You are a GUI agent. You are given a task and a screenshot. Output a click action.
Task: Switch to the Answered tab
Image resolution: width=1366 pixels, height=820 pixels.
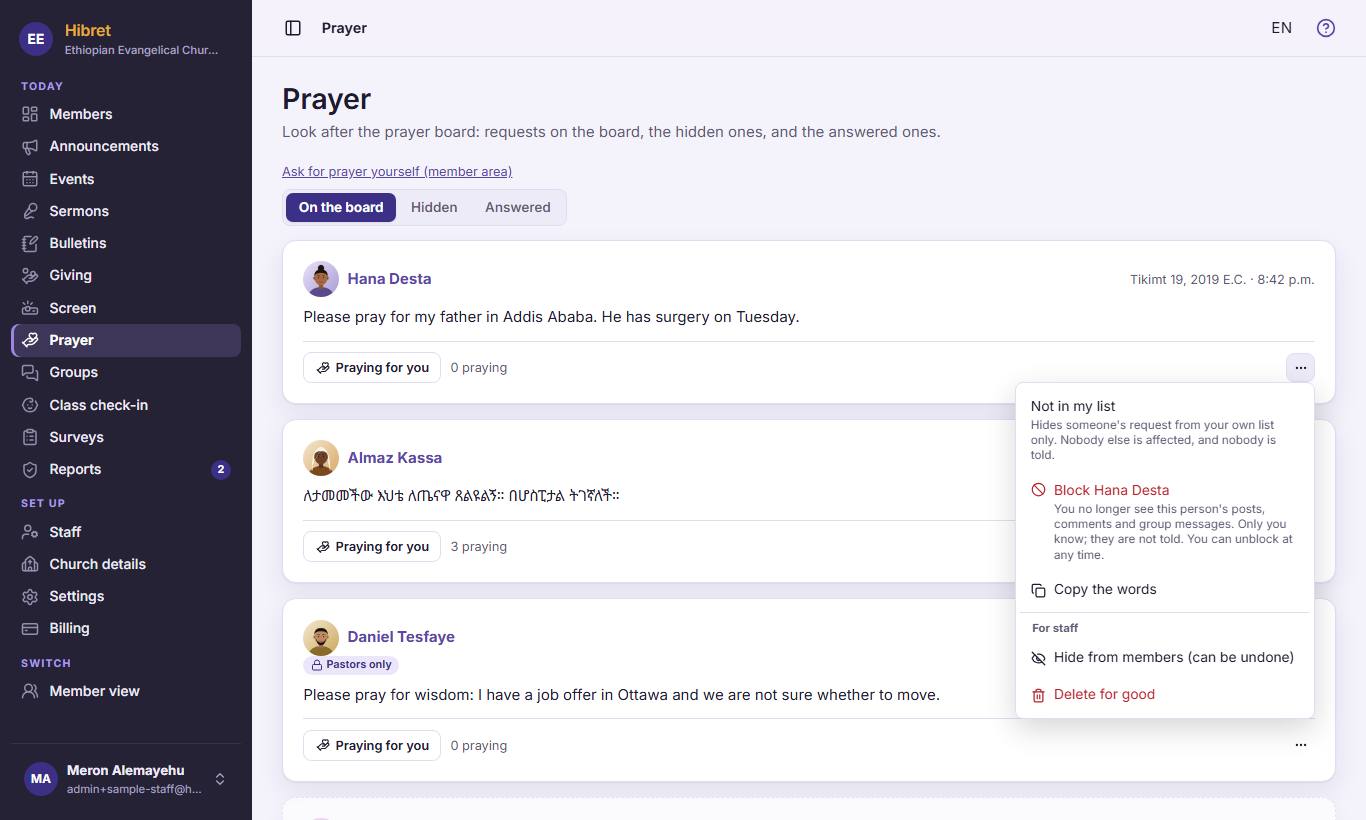coord(518,207)
